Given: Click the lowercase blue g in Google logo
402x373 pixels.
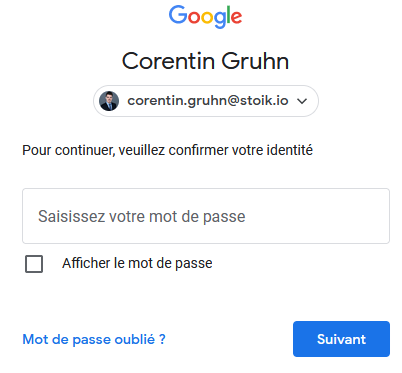Looking at the screenshot, I should point(219,20).
